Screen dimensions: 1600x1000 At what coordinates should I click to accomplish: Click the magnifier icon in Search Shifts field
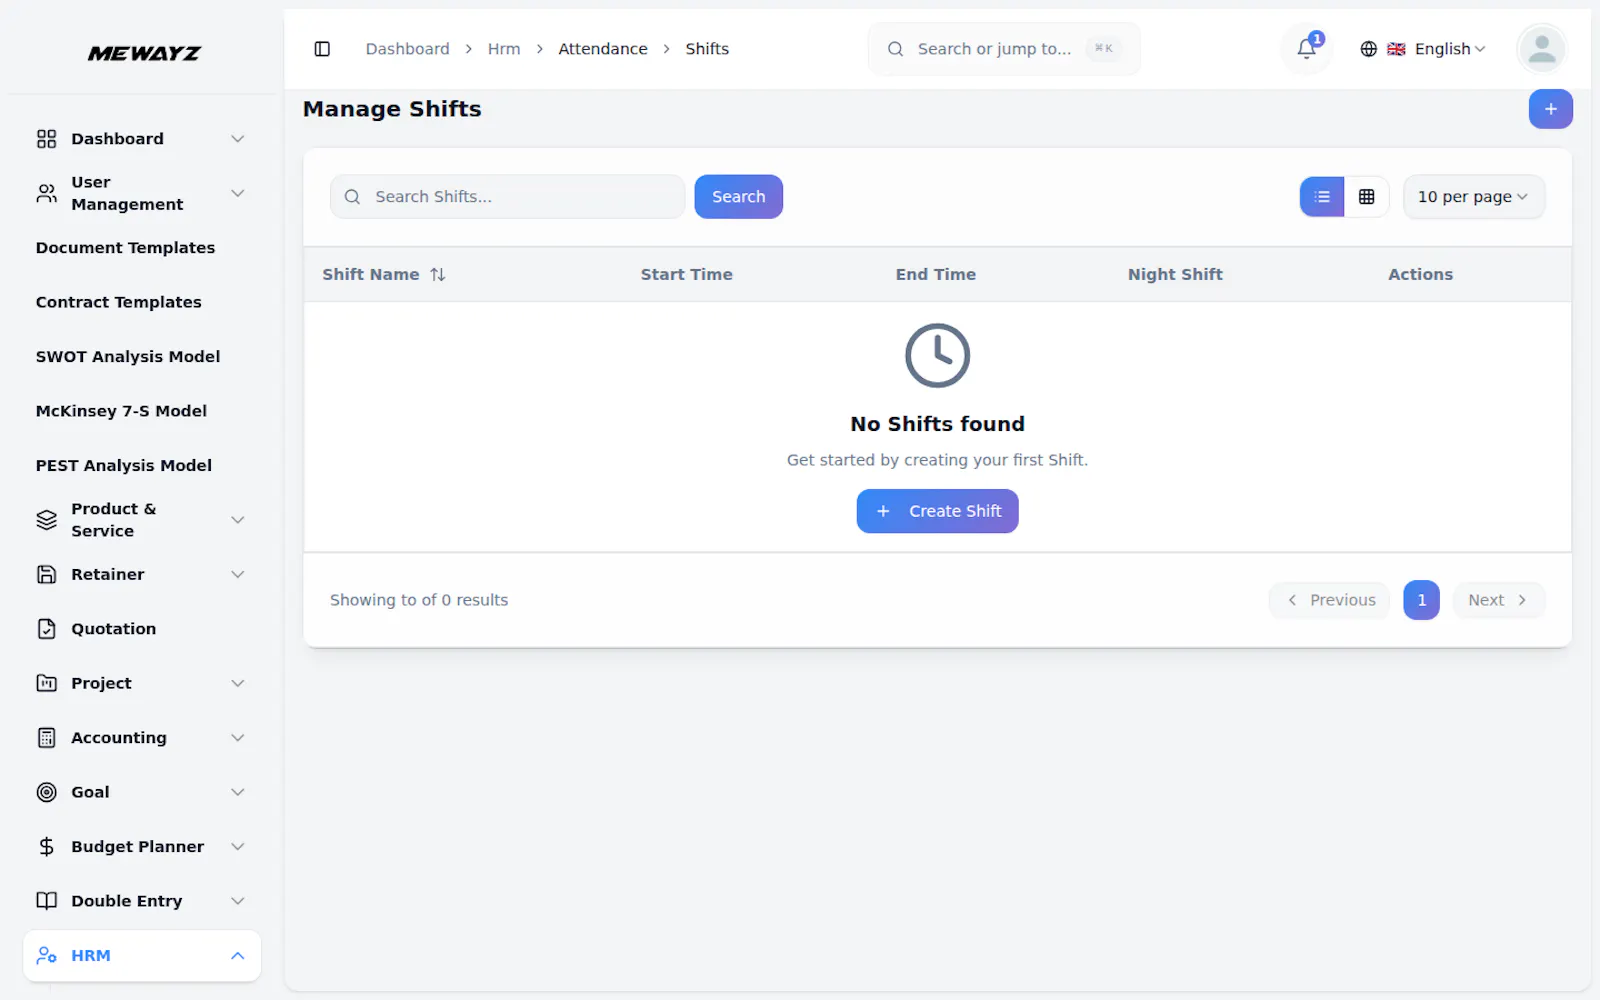coord(352,197)
